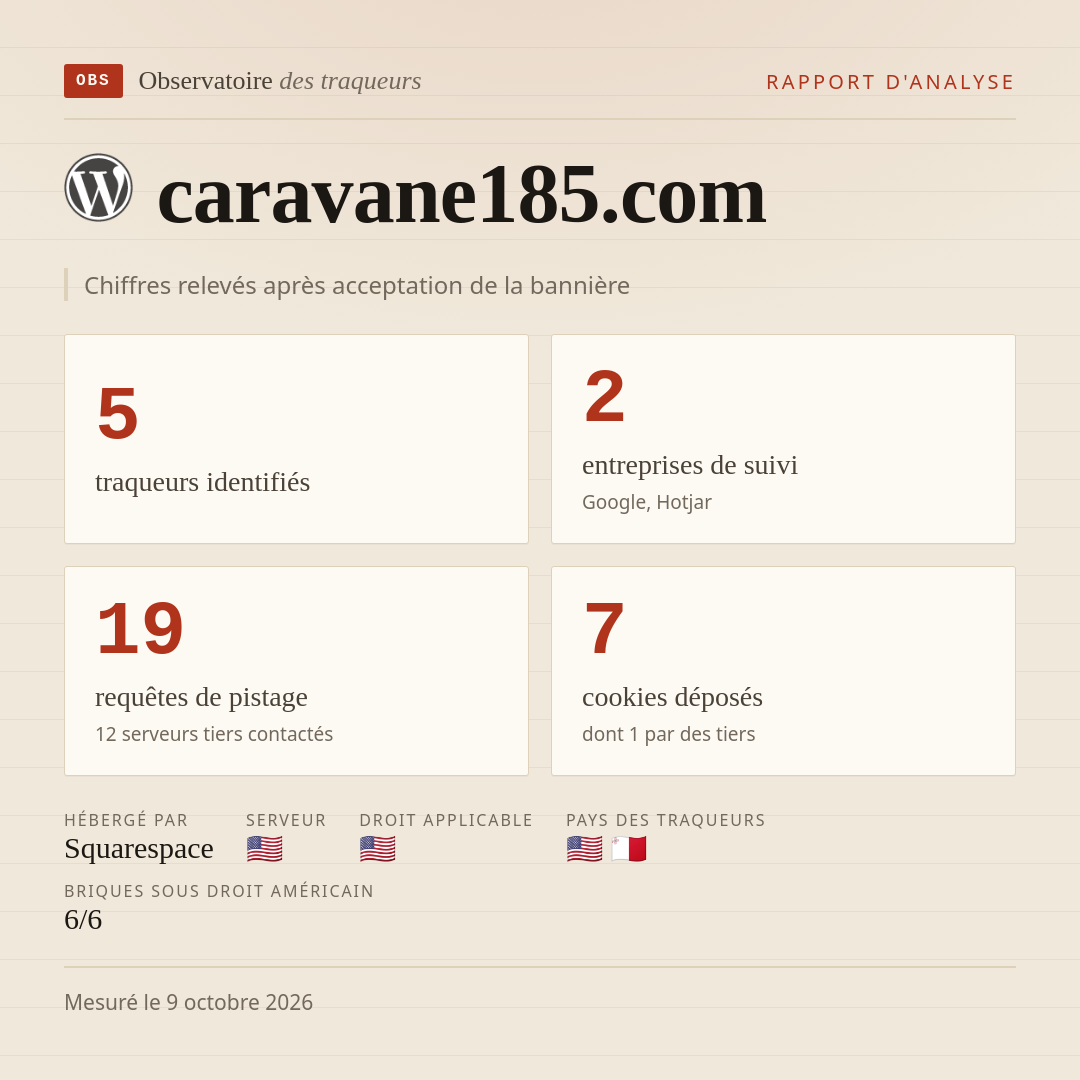The image size is (1080, 1080).
Task: Click the 6/6 value
Action: point(83,920)
